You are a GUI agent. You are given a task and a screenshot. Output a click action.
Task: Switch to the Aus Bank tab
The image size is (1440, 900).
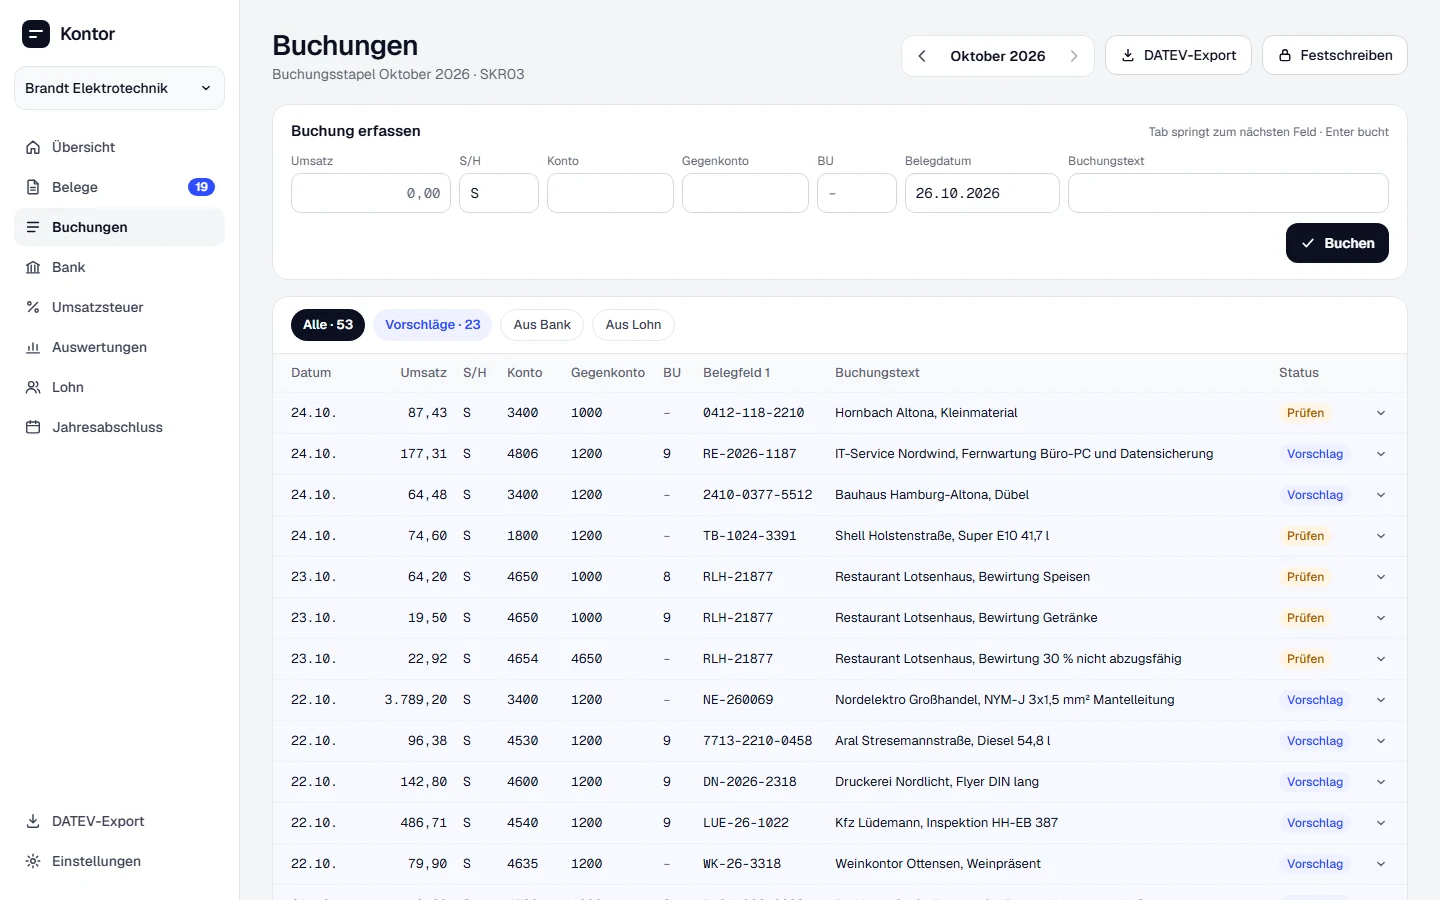542,325
